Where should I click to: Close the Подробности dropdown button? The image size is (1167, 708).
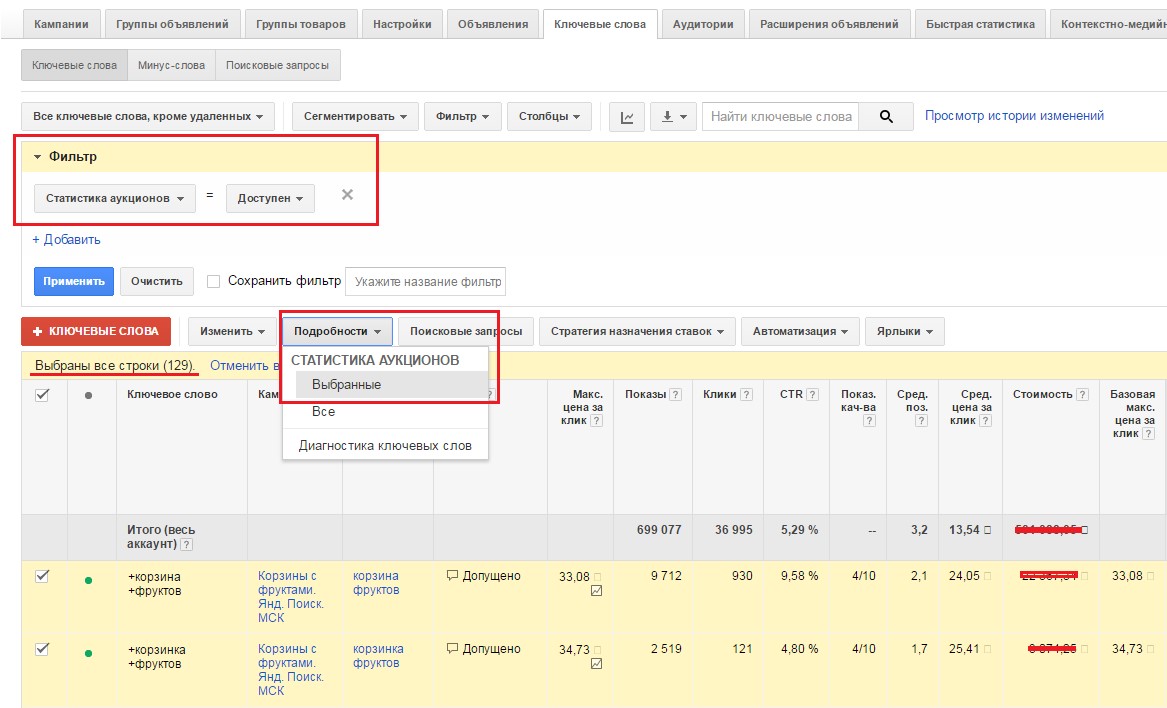(x=337, y=331)
